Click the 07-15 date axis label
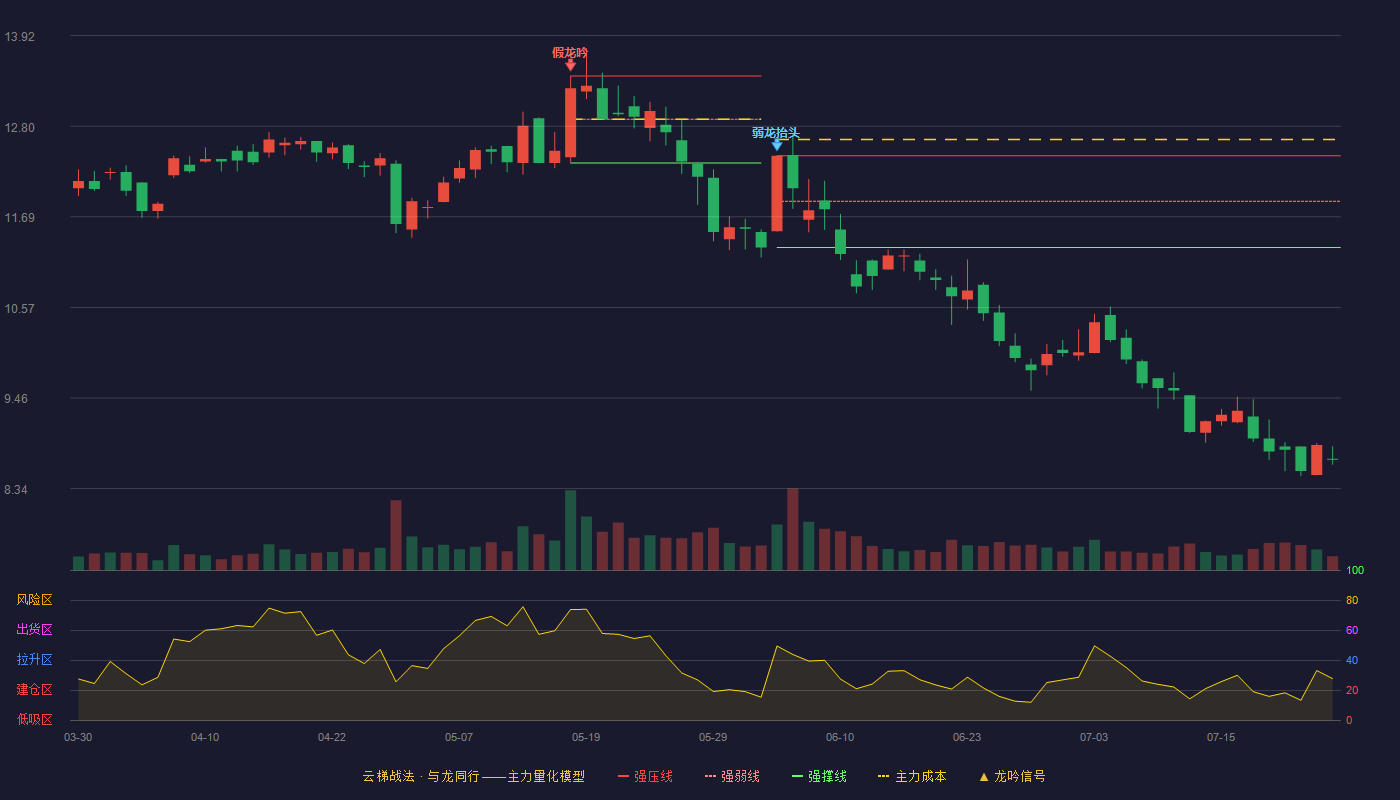This screenshot has width=1400, height=800. pos(1221,737)
